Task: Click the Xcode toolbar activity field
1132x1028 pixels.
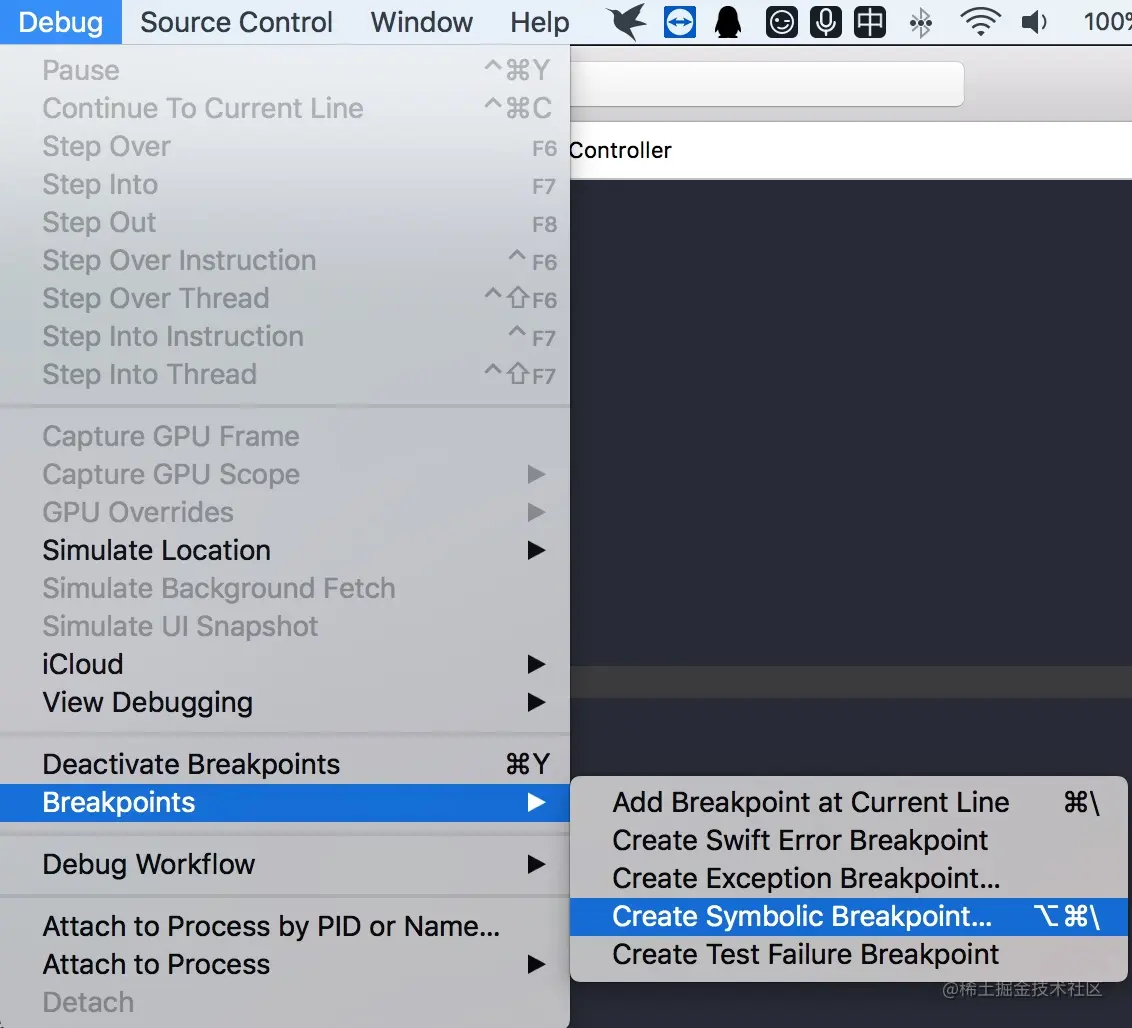Action: [x=767, y=84]
